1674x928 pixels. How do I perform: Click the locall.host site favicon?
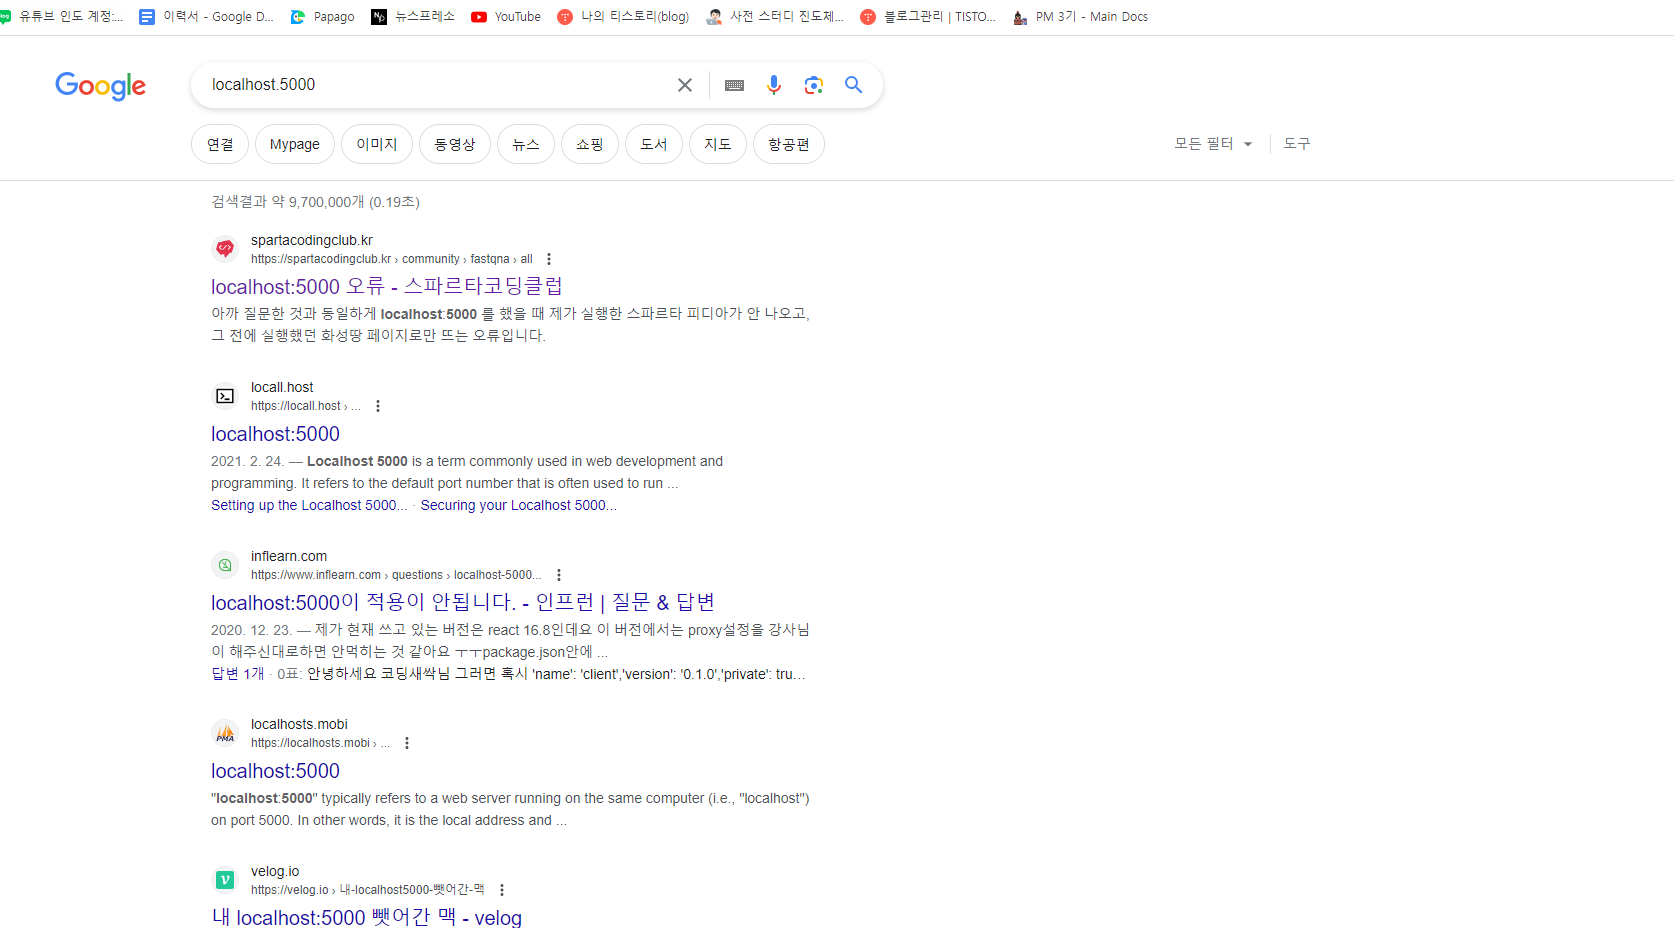tap(225, 396)
